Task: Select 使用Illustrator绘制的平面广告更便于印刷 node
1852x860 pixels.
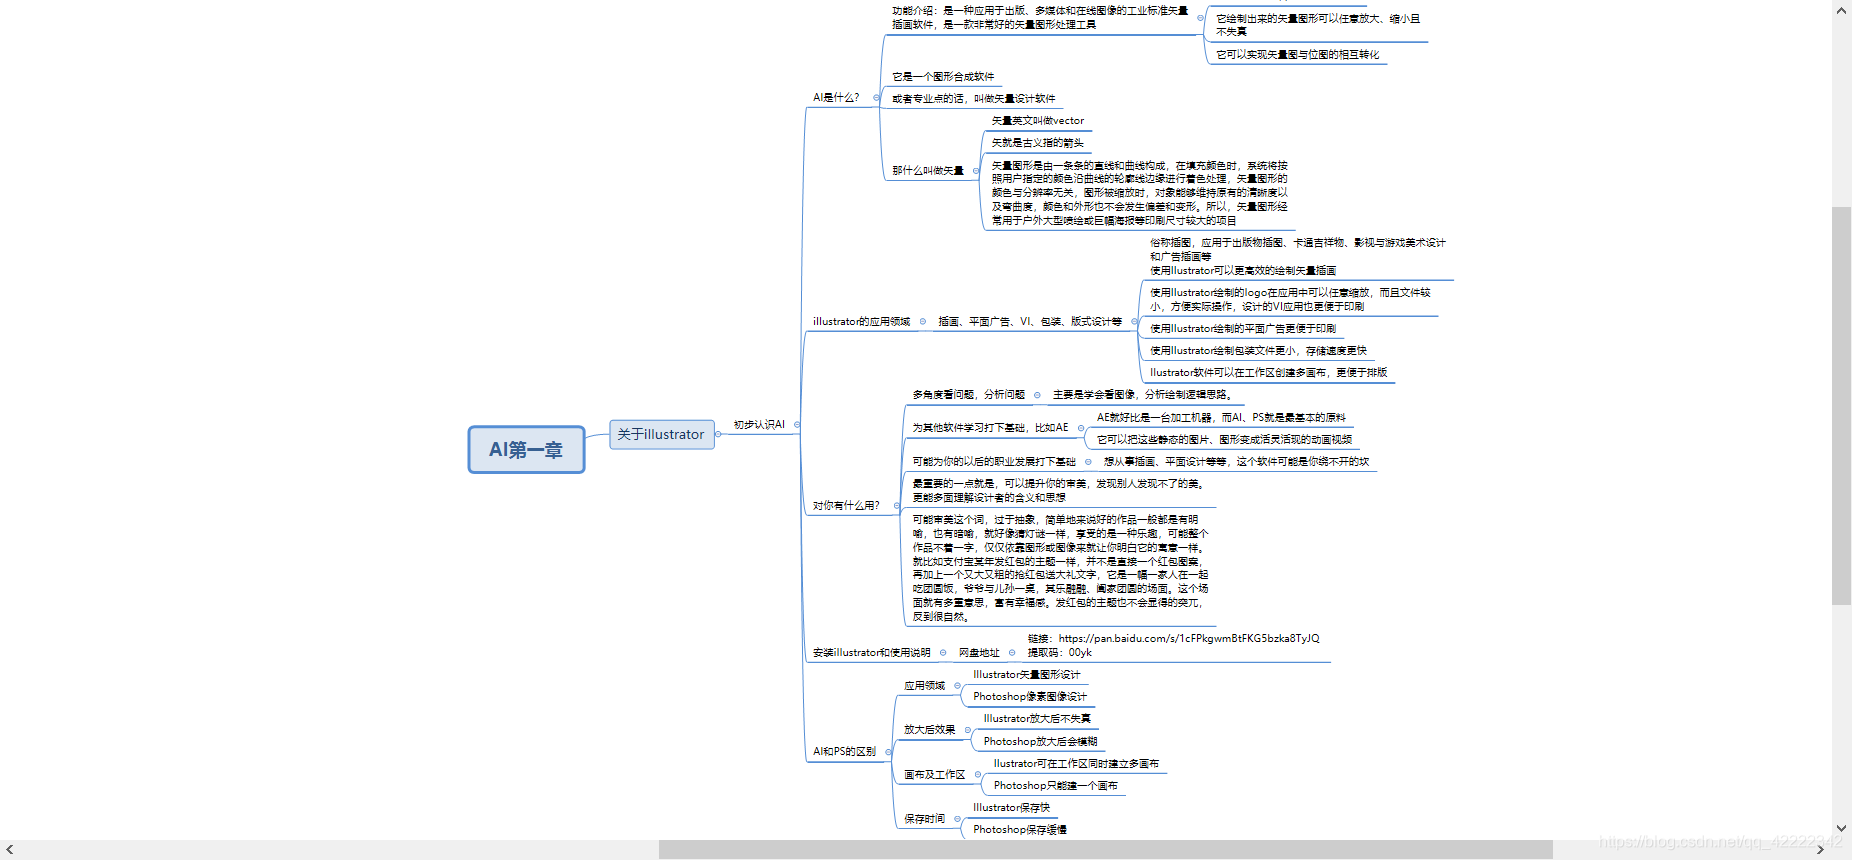Action: 1243,329
